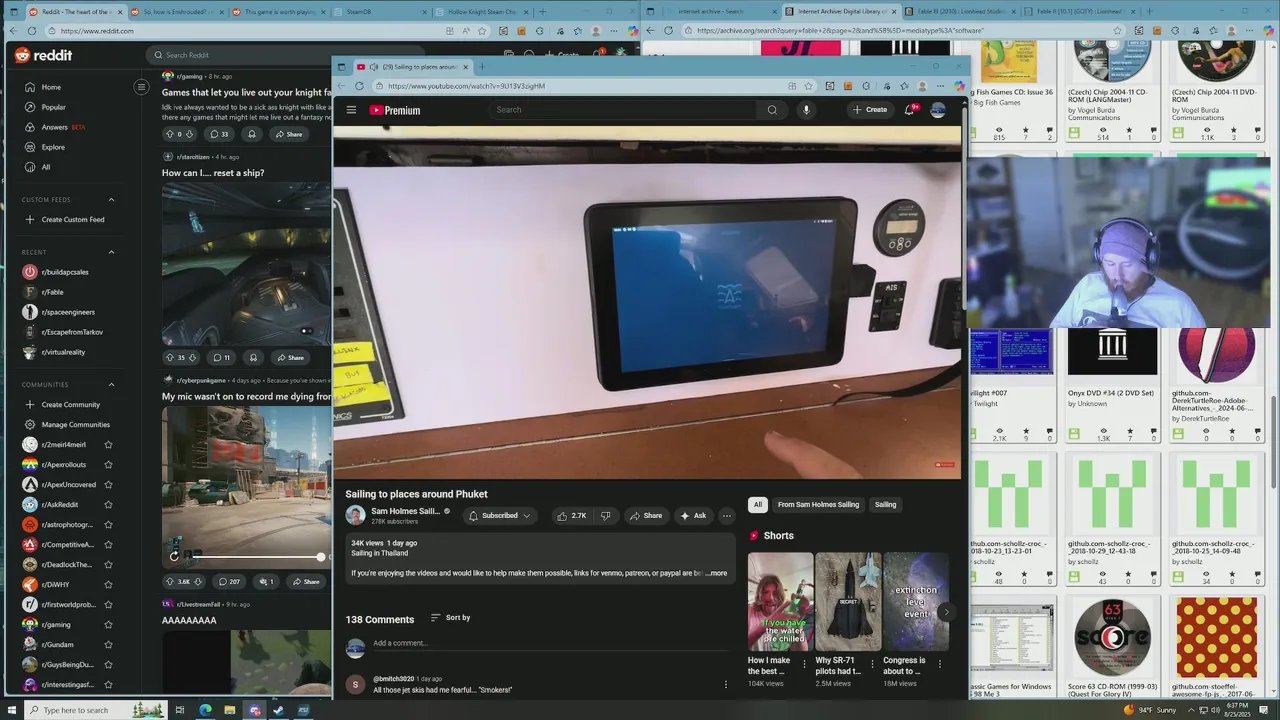The height and width of the screenshot is (720, 1280).
Task: Open Create Custom Feed
Action: (65, 220)
